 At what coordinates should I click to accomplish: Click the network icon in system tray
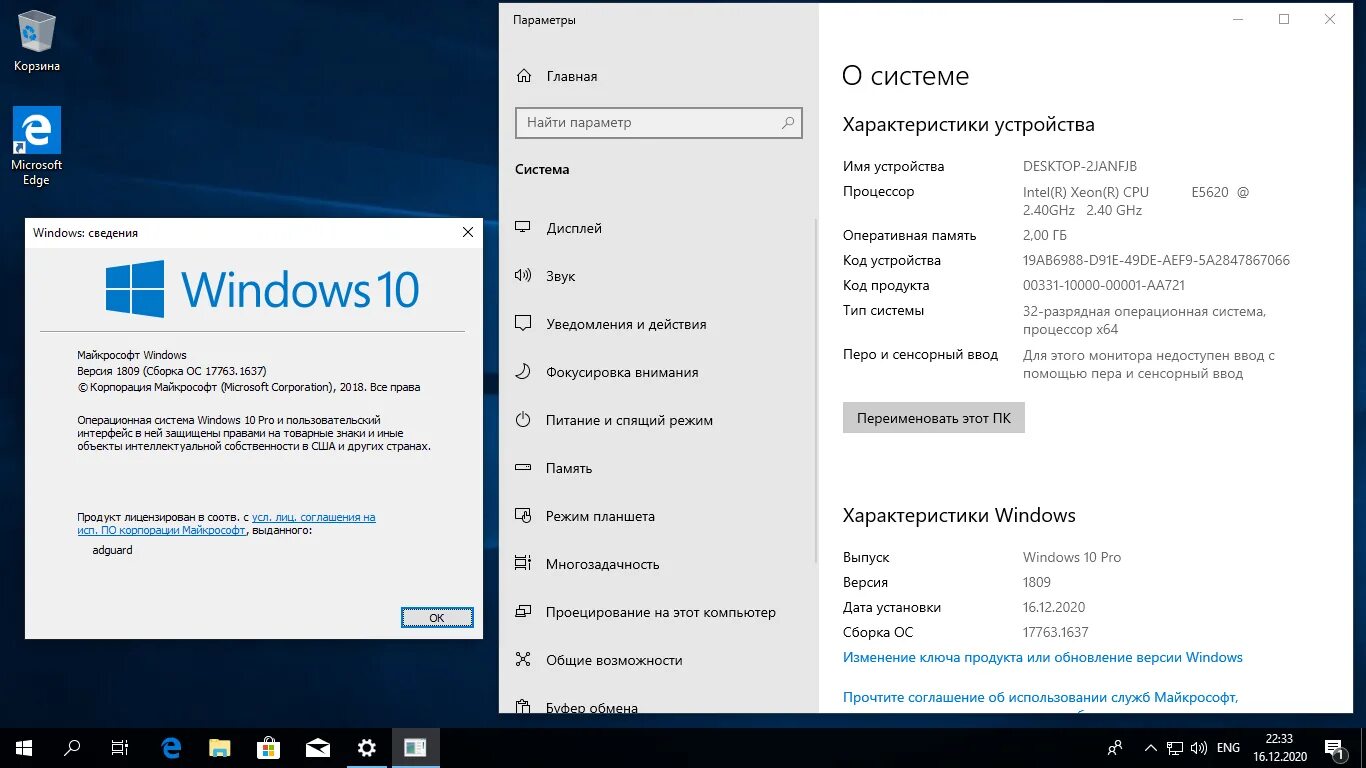(x=1175, y=748)
